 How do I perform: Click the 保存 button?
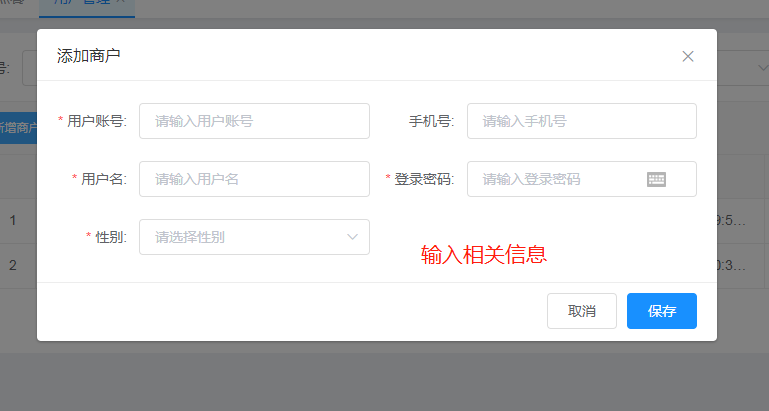tap(662, 311)
